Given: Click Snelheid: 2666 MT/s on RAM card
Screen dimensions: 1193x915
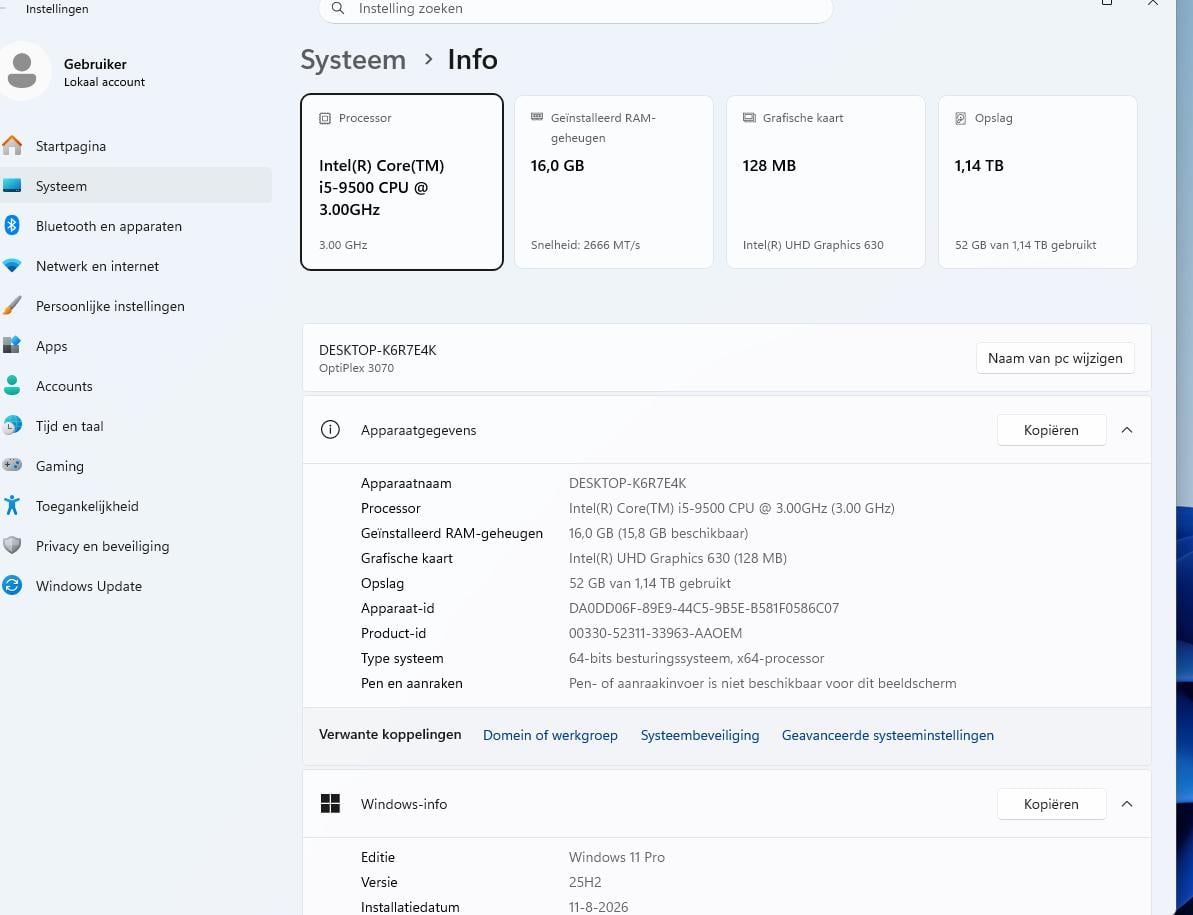Looking at the screenshot, I should [585, 245].
